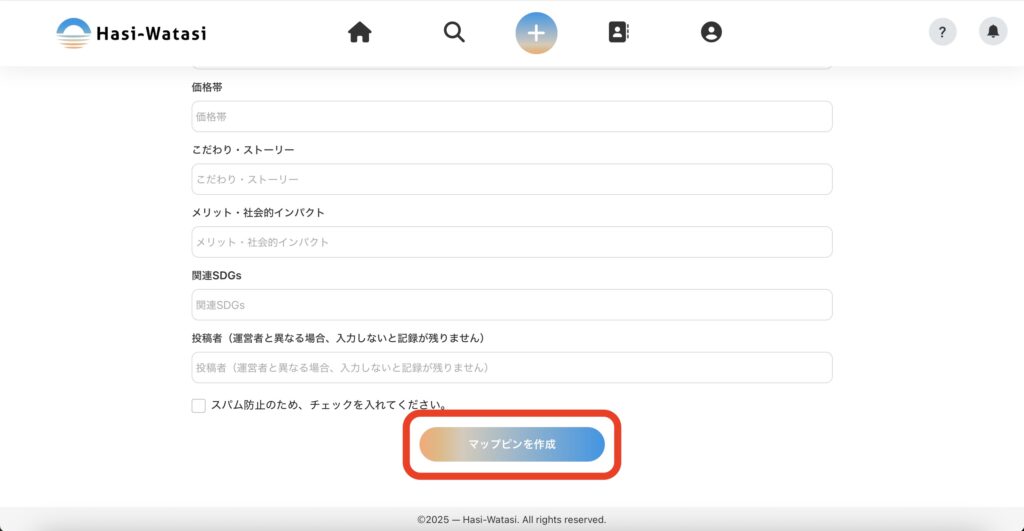
Task: Click the スパム防止のため checkbox label text
Action: tap(328, 406)
